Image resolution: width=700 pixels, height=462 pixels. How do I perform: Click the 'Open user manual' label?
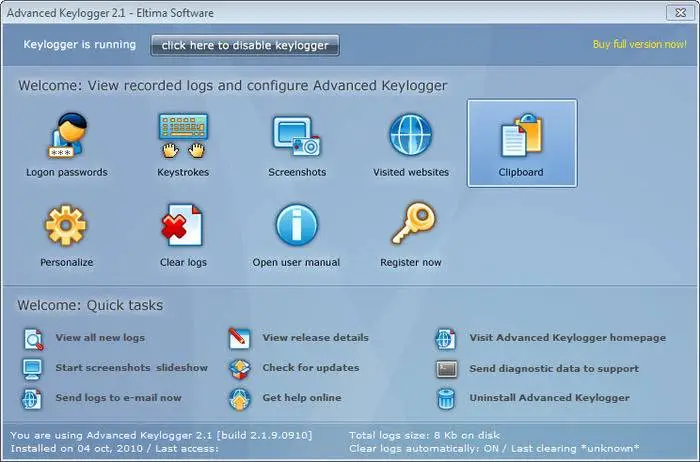[x=296, y=262]
